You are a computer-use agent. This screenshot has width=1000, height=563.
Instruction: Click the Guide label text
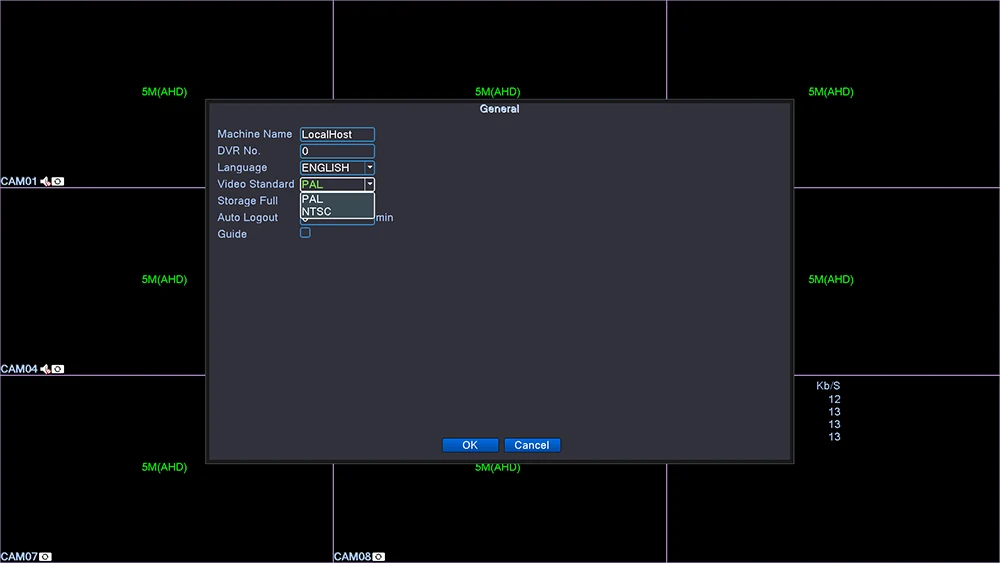click(232, 234)
